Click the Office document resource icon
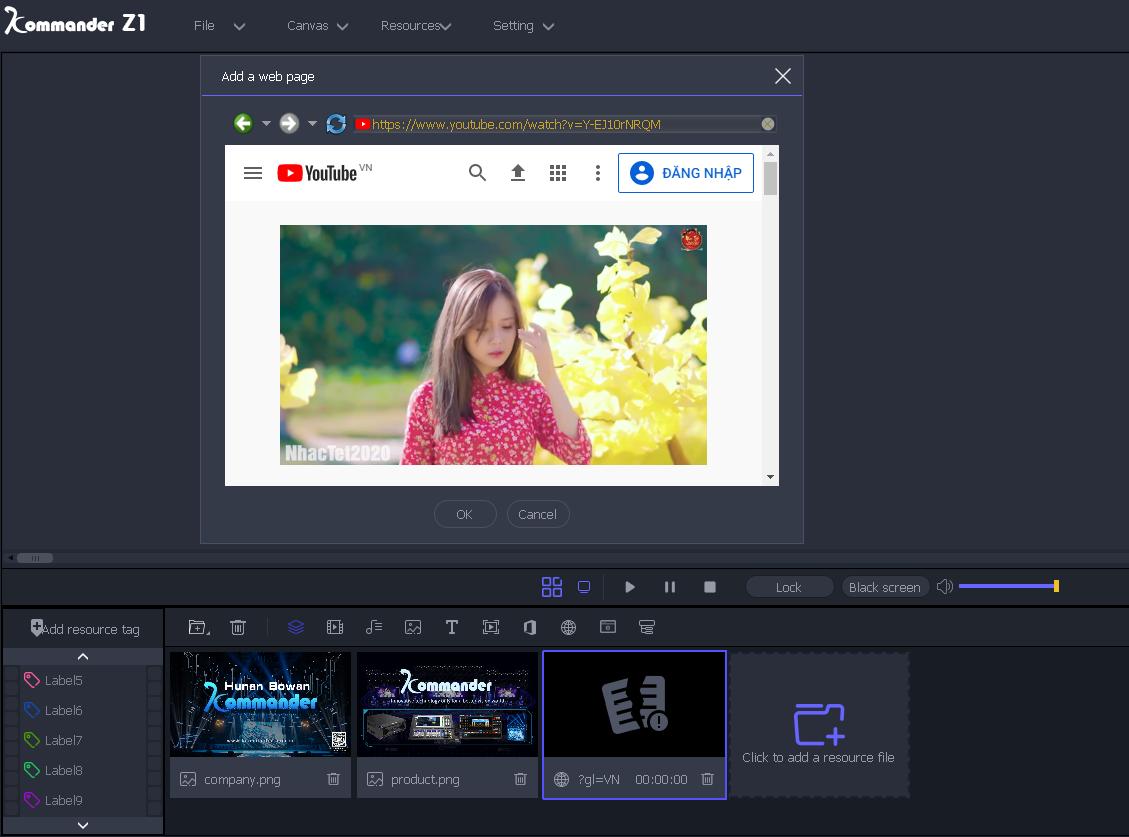The height and width of the screenshot is (837, 1129). [529, 627]
